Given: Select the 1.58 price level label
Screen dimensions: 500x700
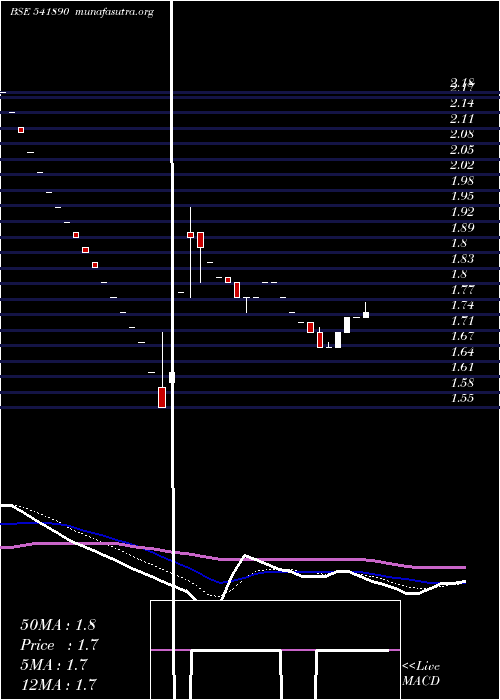Looking at the screenshot, I should tap(462, 383).
